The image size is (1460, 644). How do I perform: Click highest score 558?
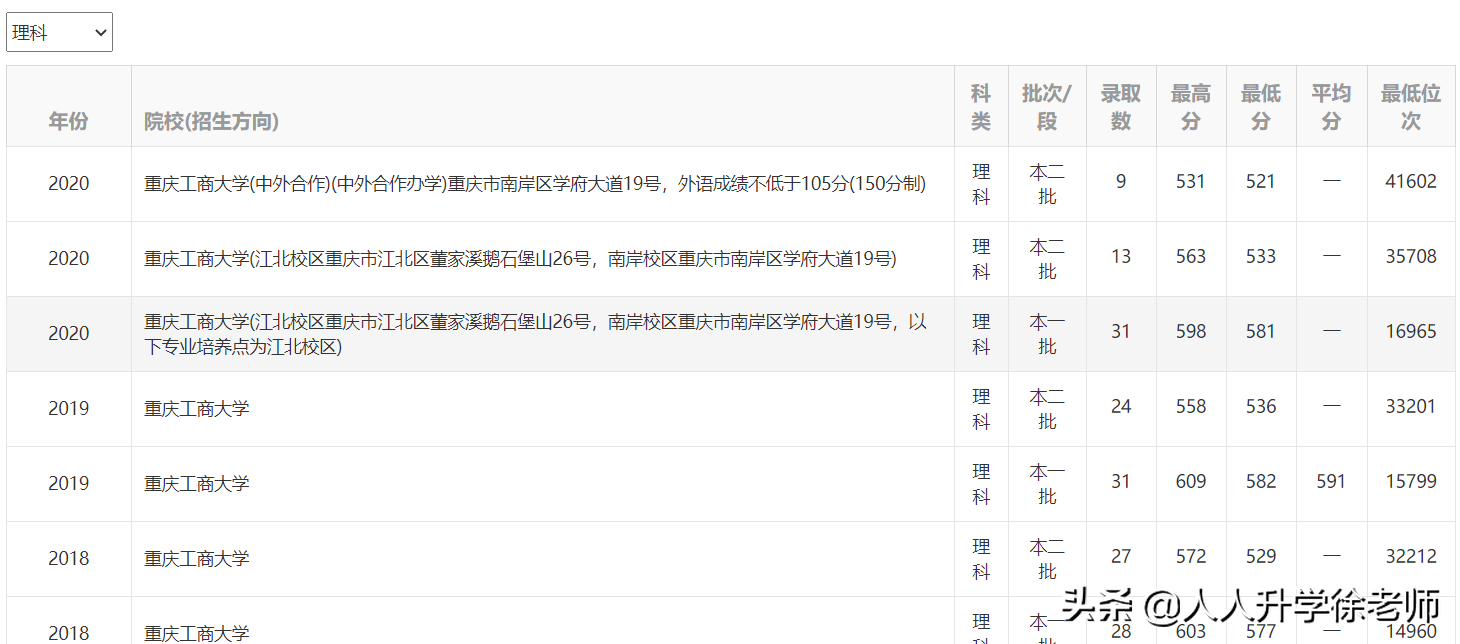pyautogui.click(x=1191, y=407)
